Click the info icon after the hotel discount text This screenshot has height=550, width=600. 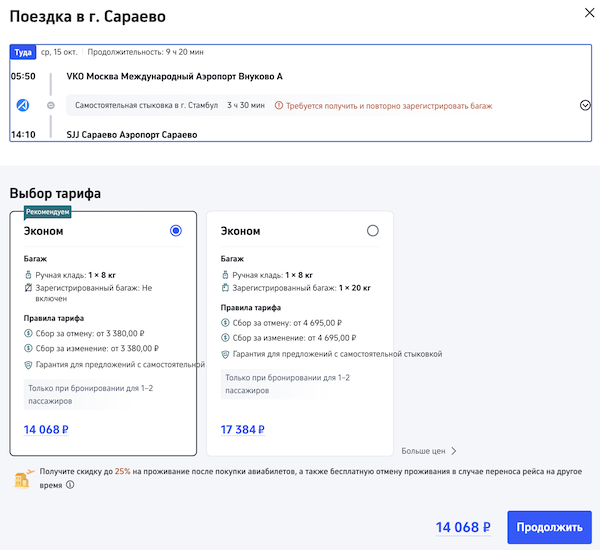pyautogui.click(x=70, y=486)
